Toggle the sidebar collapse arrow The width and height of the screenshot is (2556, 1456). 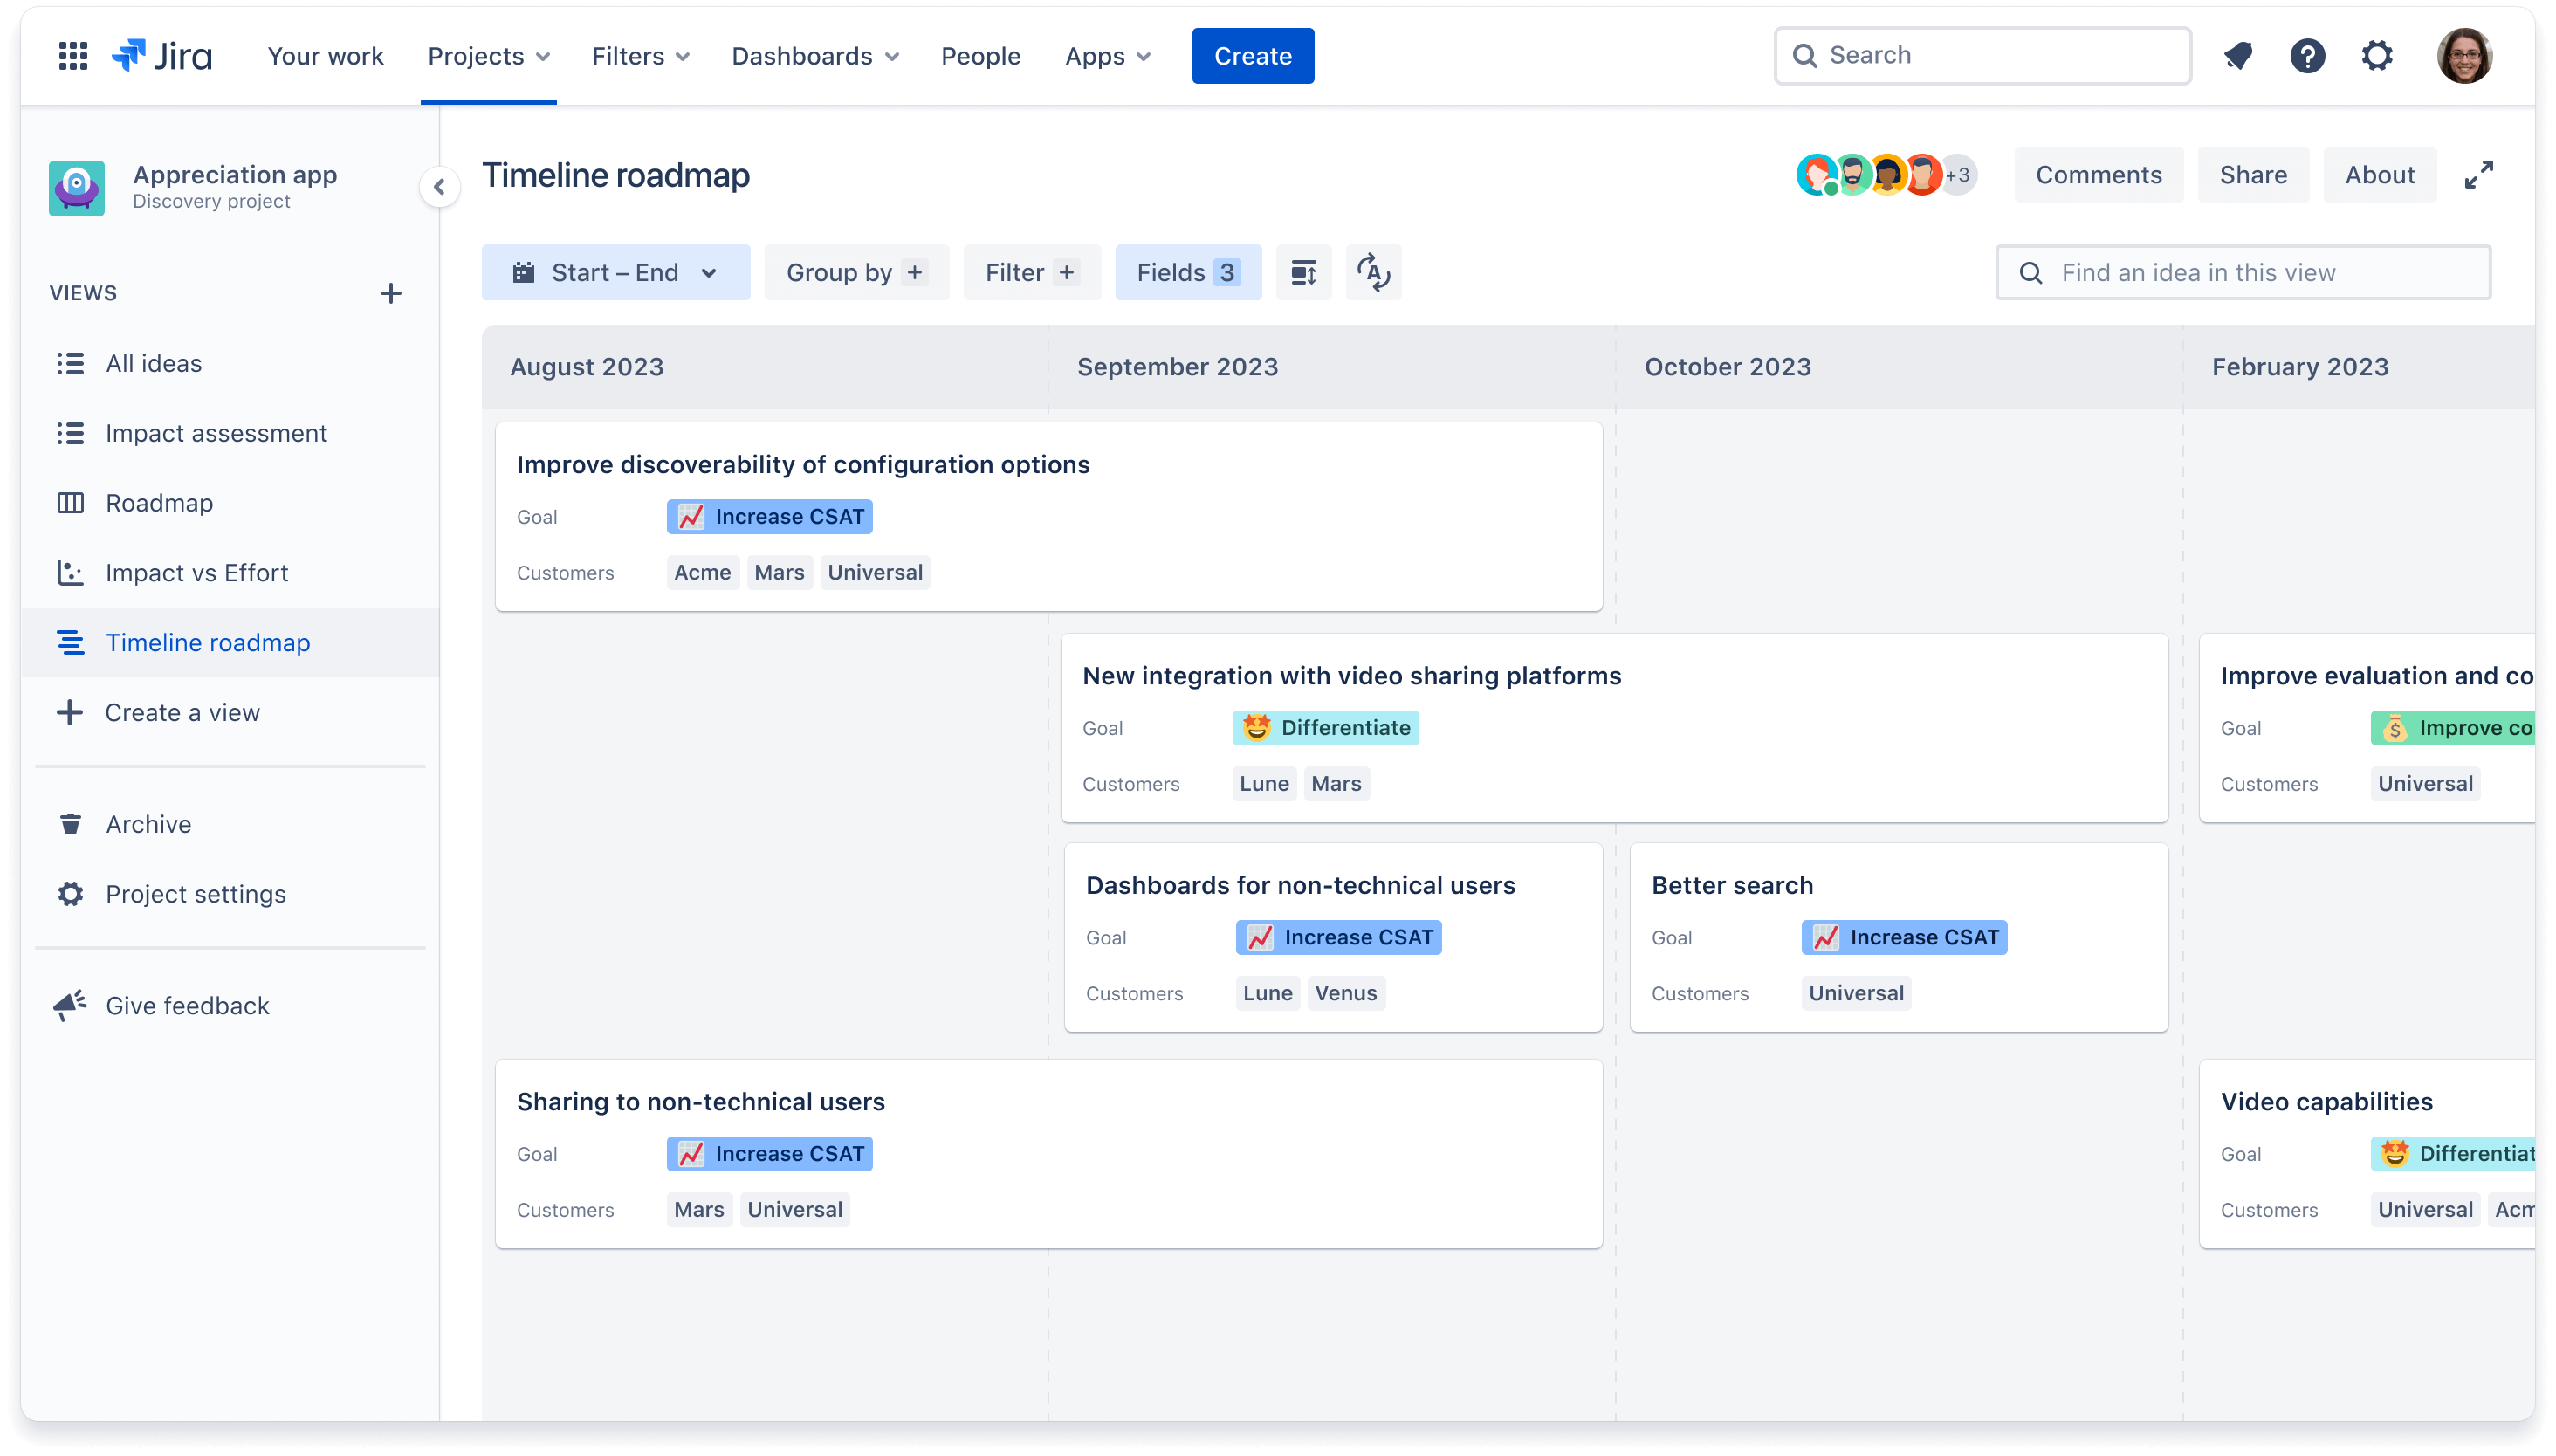(x=443, y=186)
